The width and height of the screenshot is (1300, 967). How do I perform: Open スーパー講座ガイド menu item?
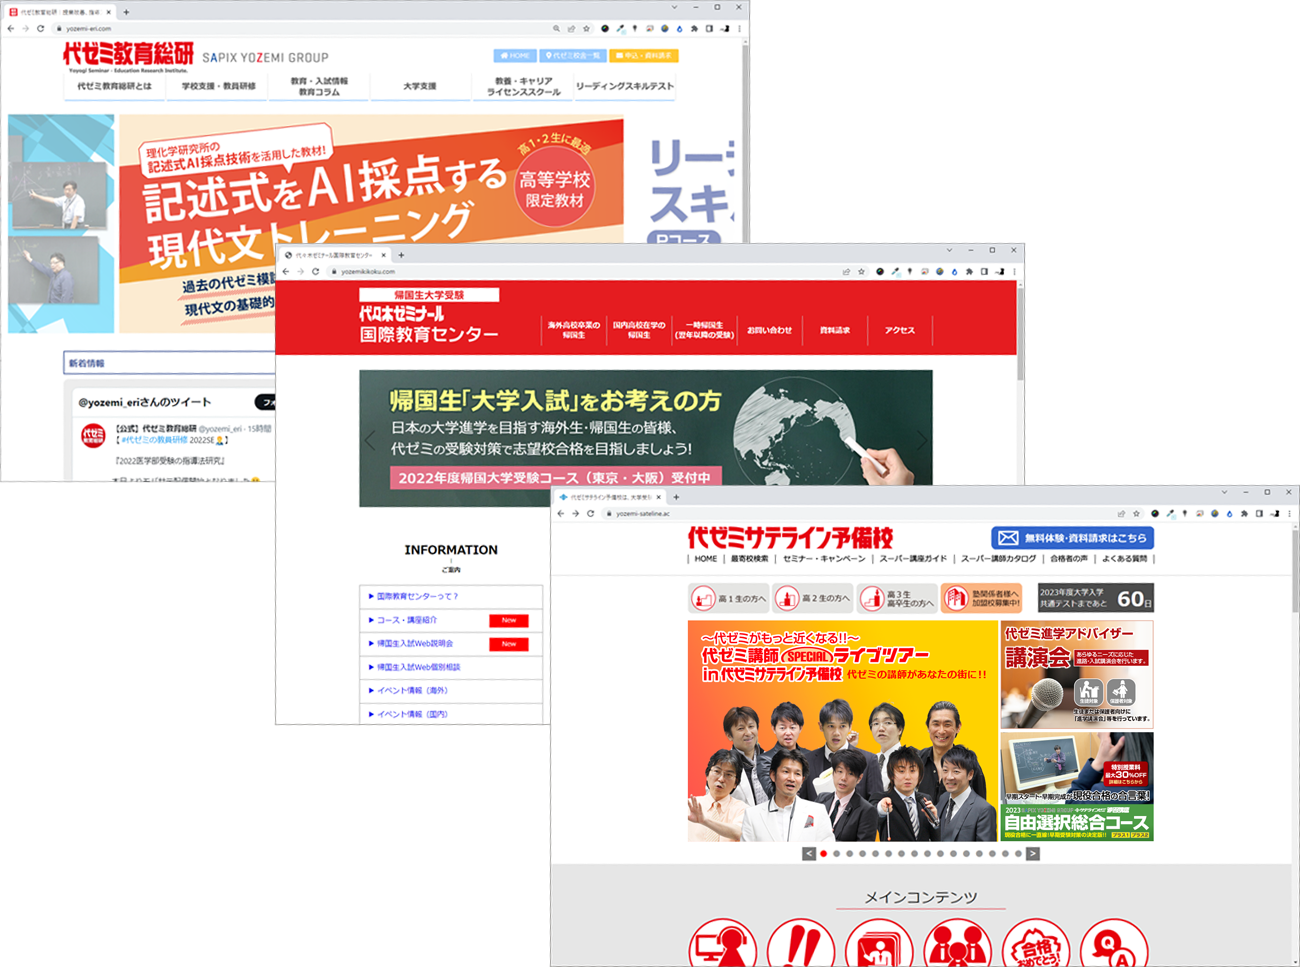(x=913, y=559)
